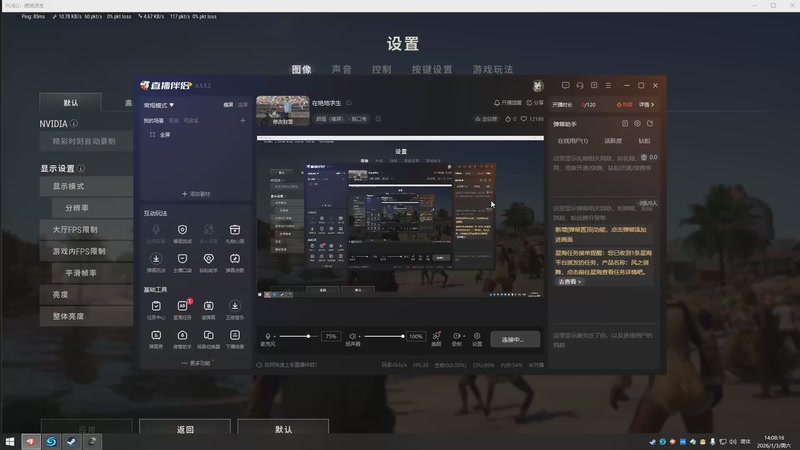The image size is (800, 450).
Task: Open headset support icon in title bar
Action: coord(580,85)
